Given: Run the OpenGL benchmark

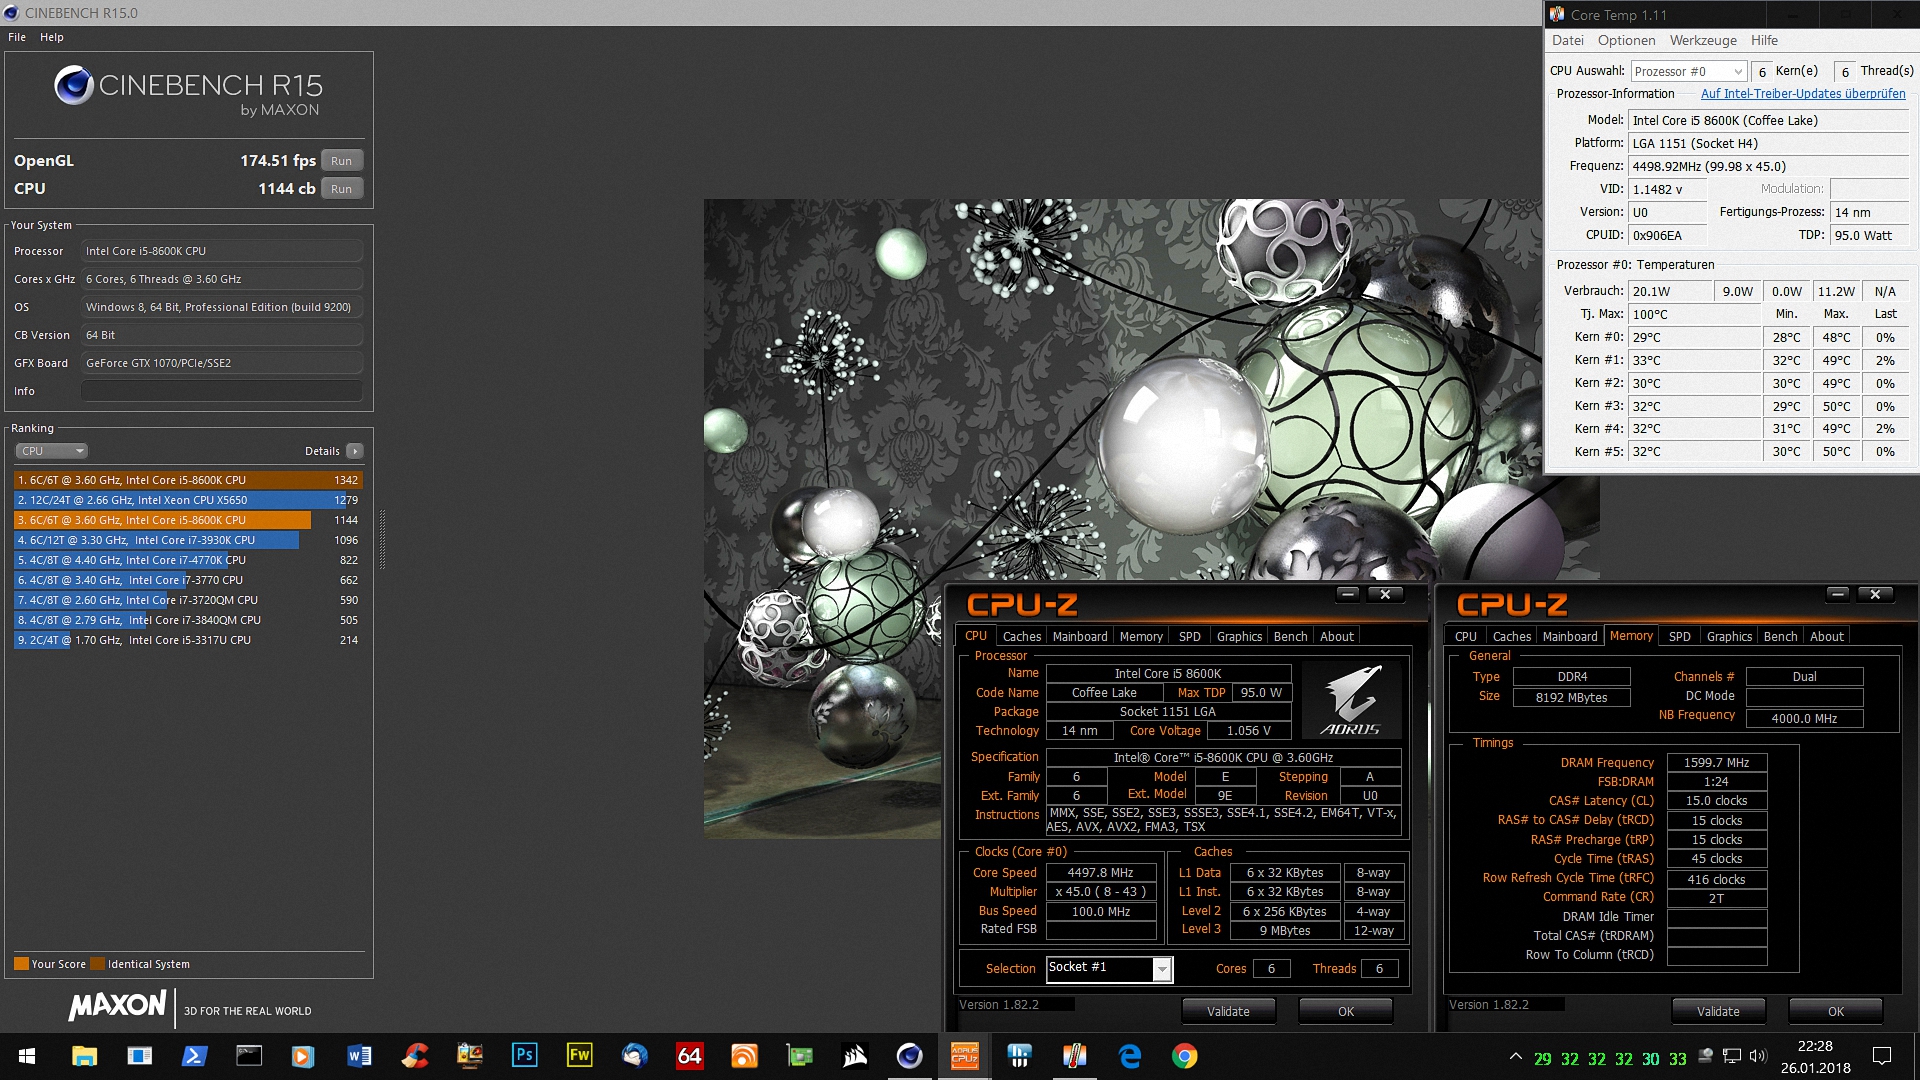Looking at the screenshot, I should tap(341, 161).
